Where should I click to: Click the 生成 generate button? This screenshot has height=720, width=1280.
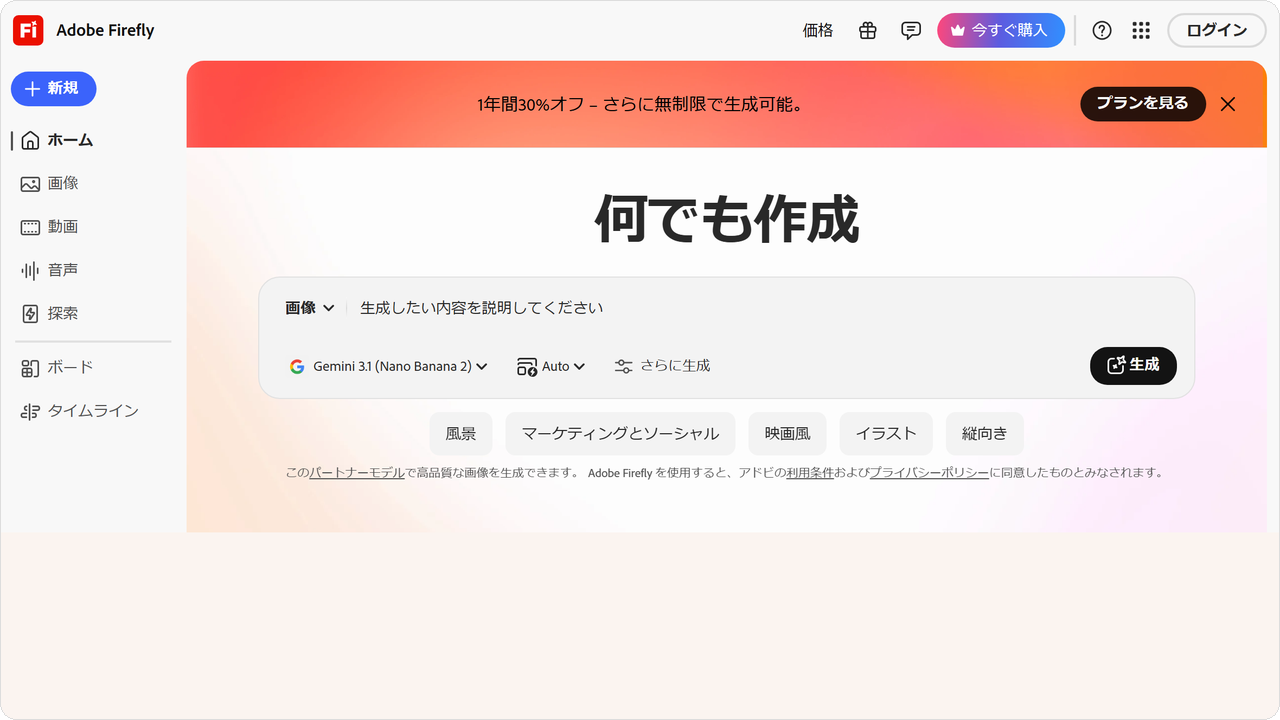click(1133, 366)
